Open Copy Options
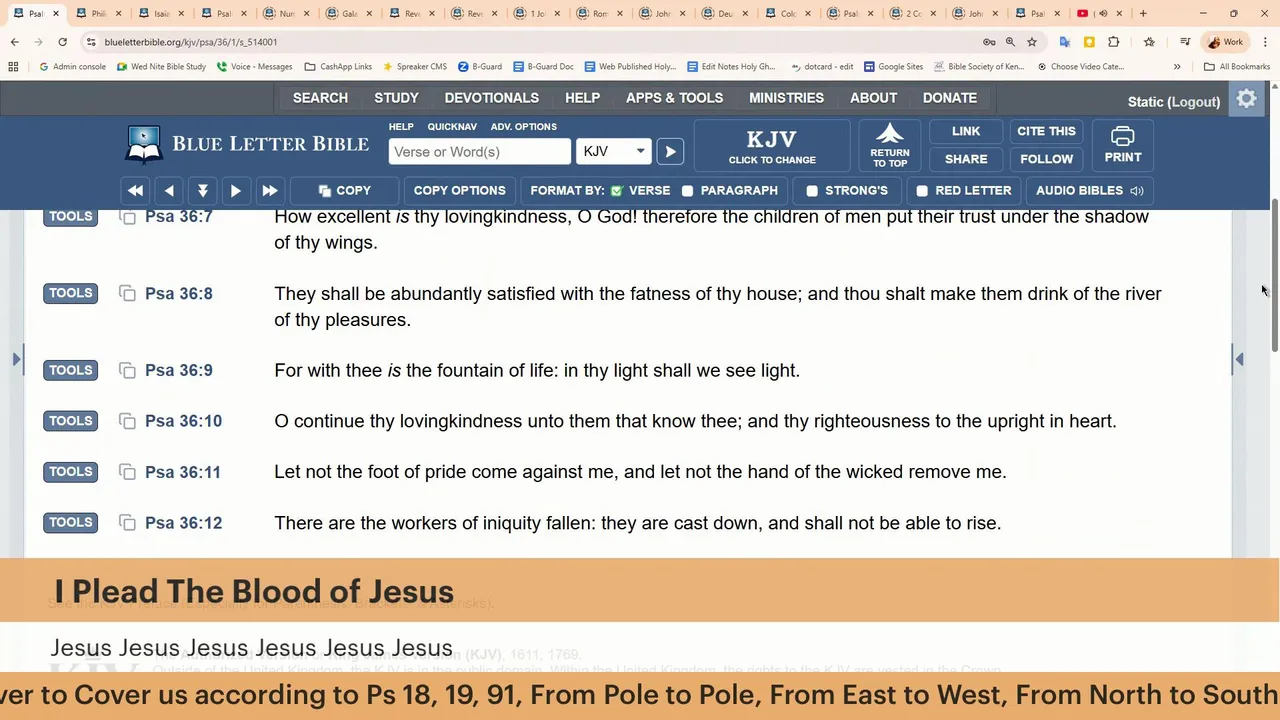 click(460, 190)
